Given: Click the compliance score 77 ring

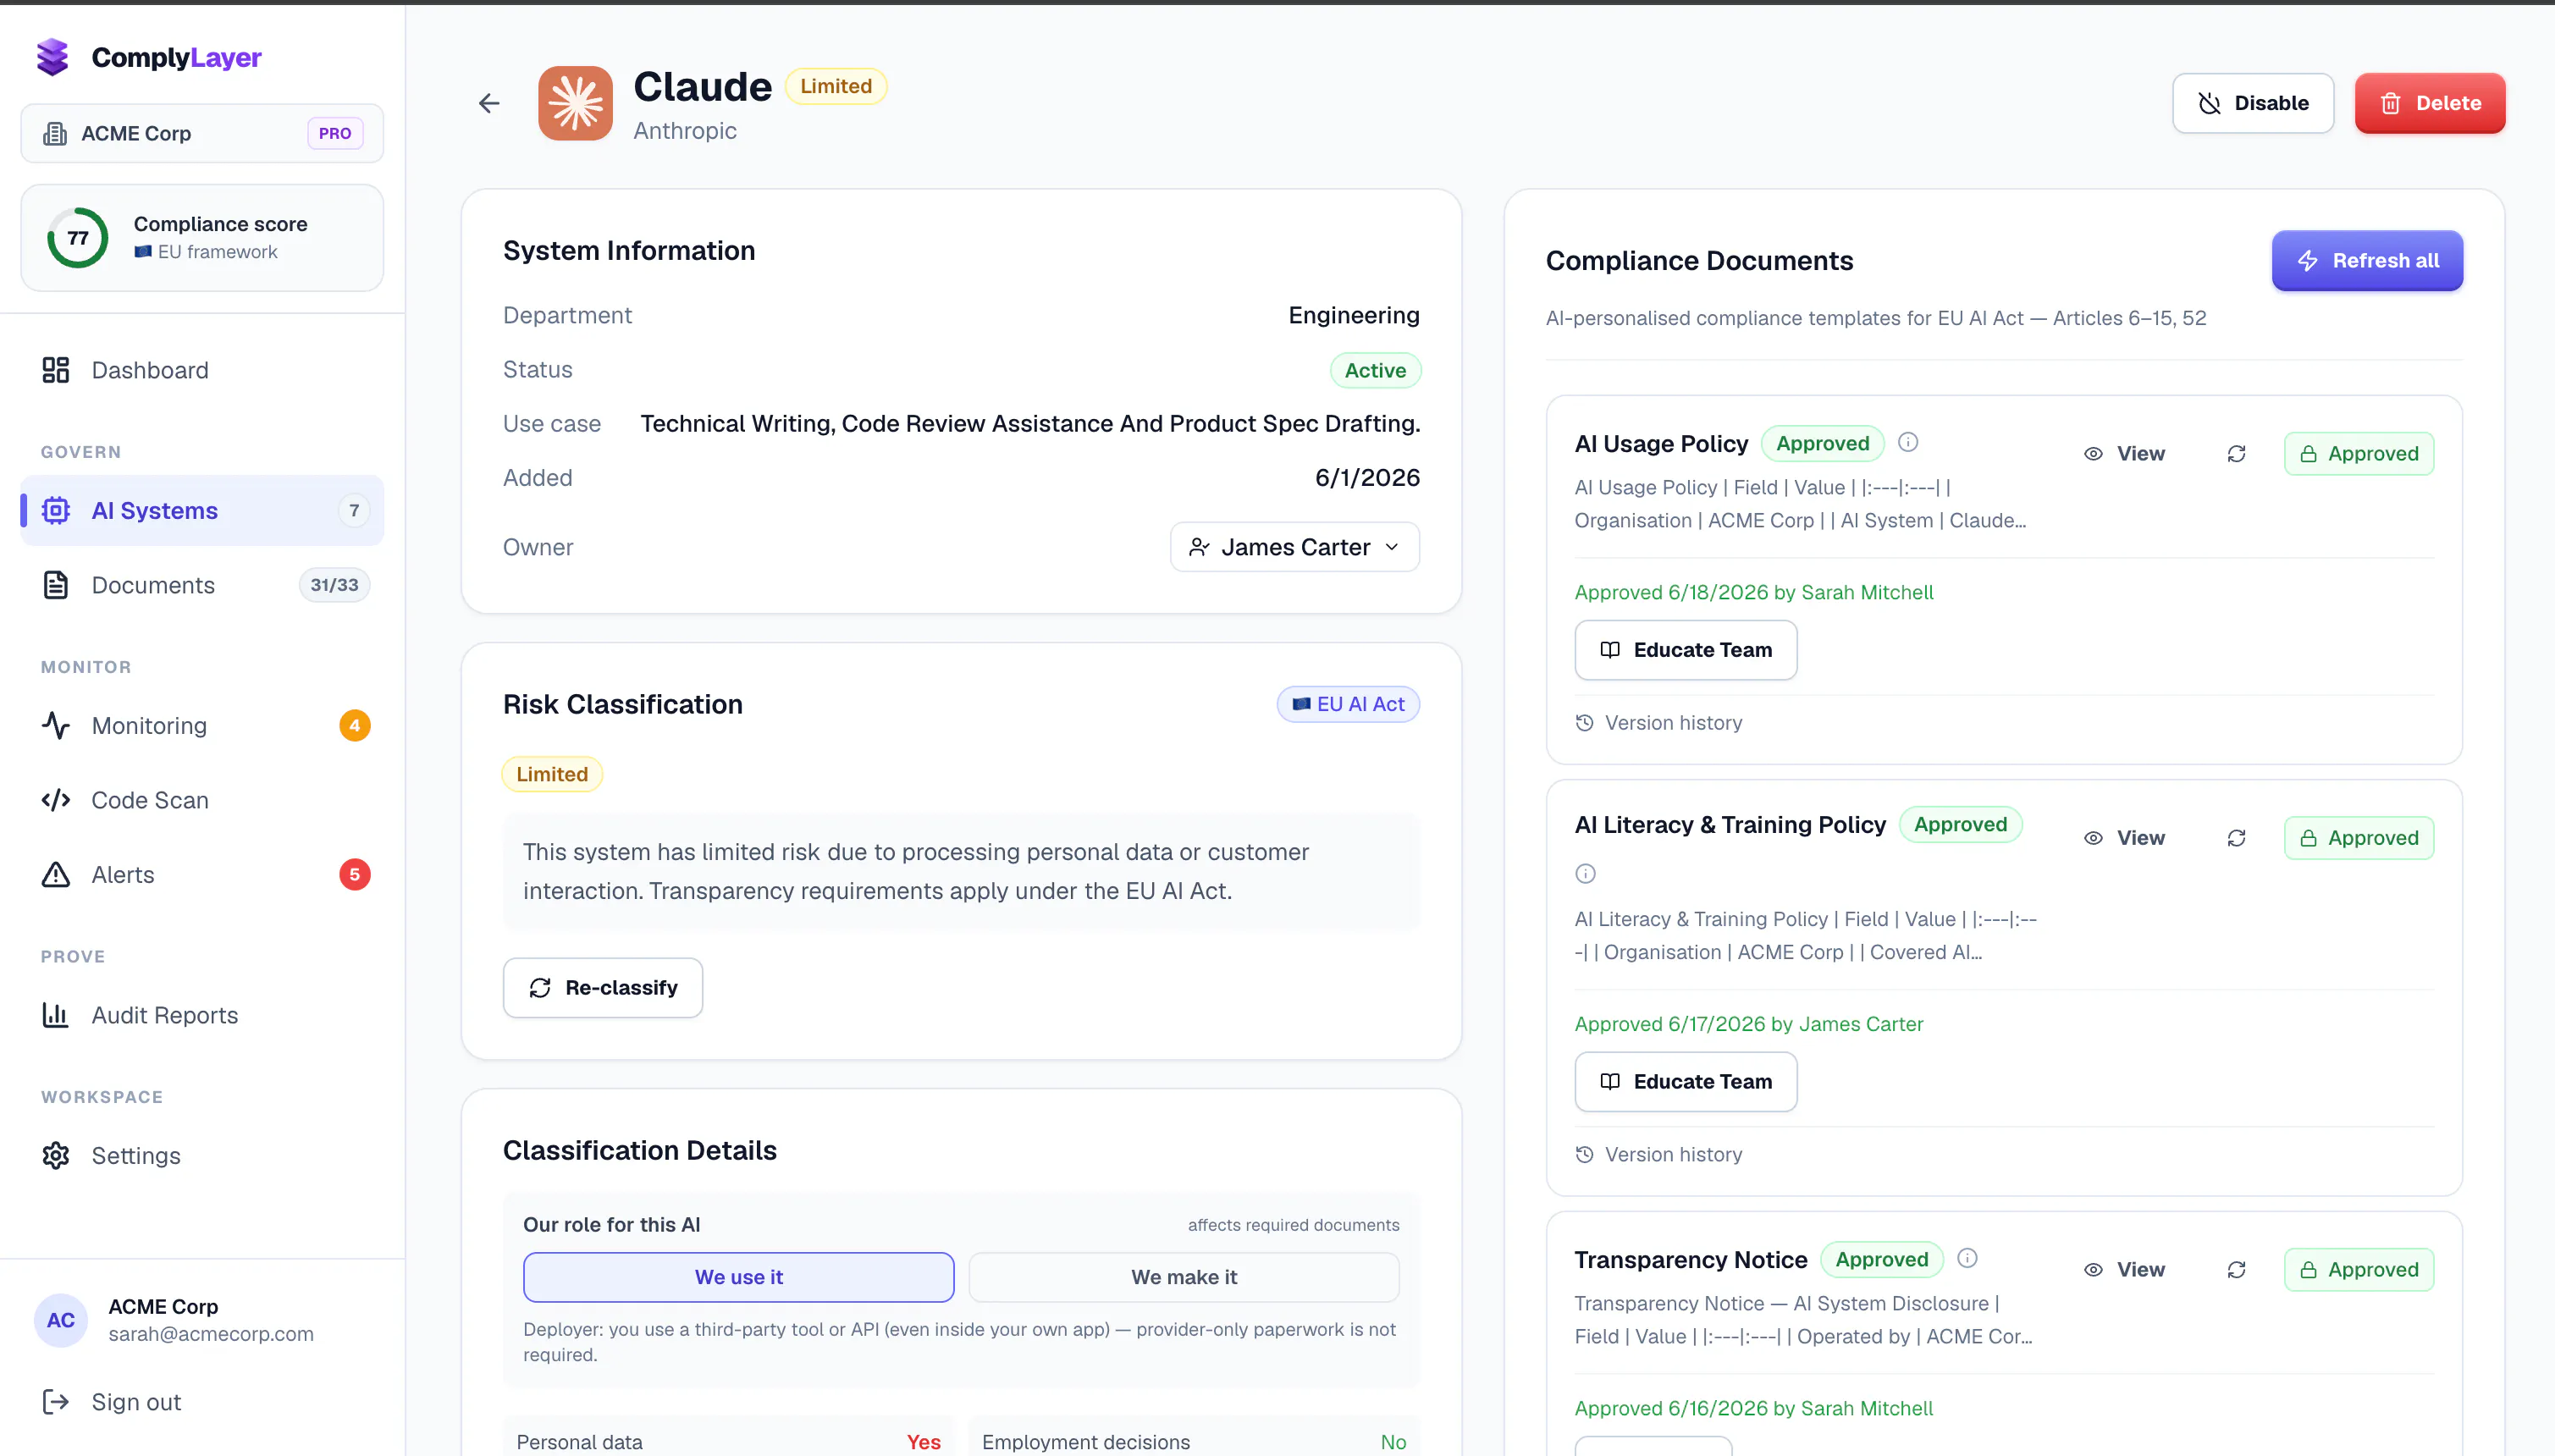Looking at the screenshot, I should tap(78, 238).
